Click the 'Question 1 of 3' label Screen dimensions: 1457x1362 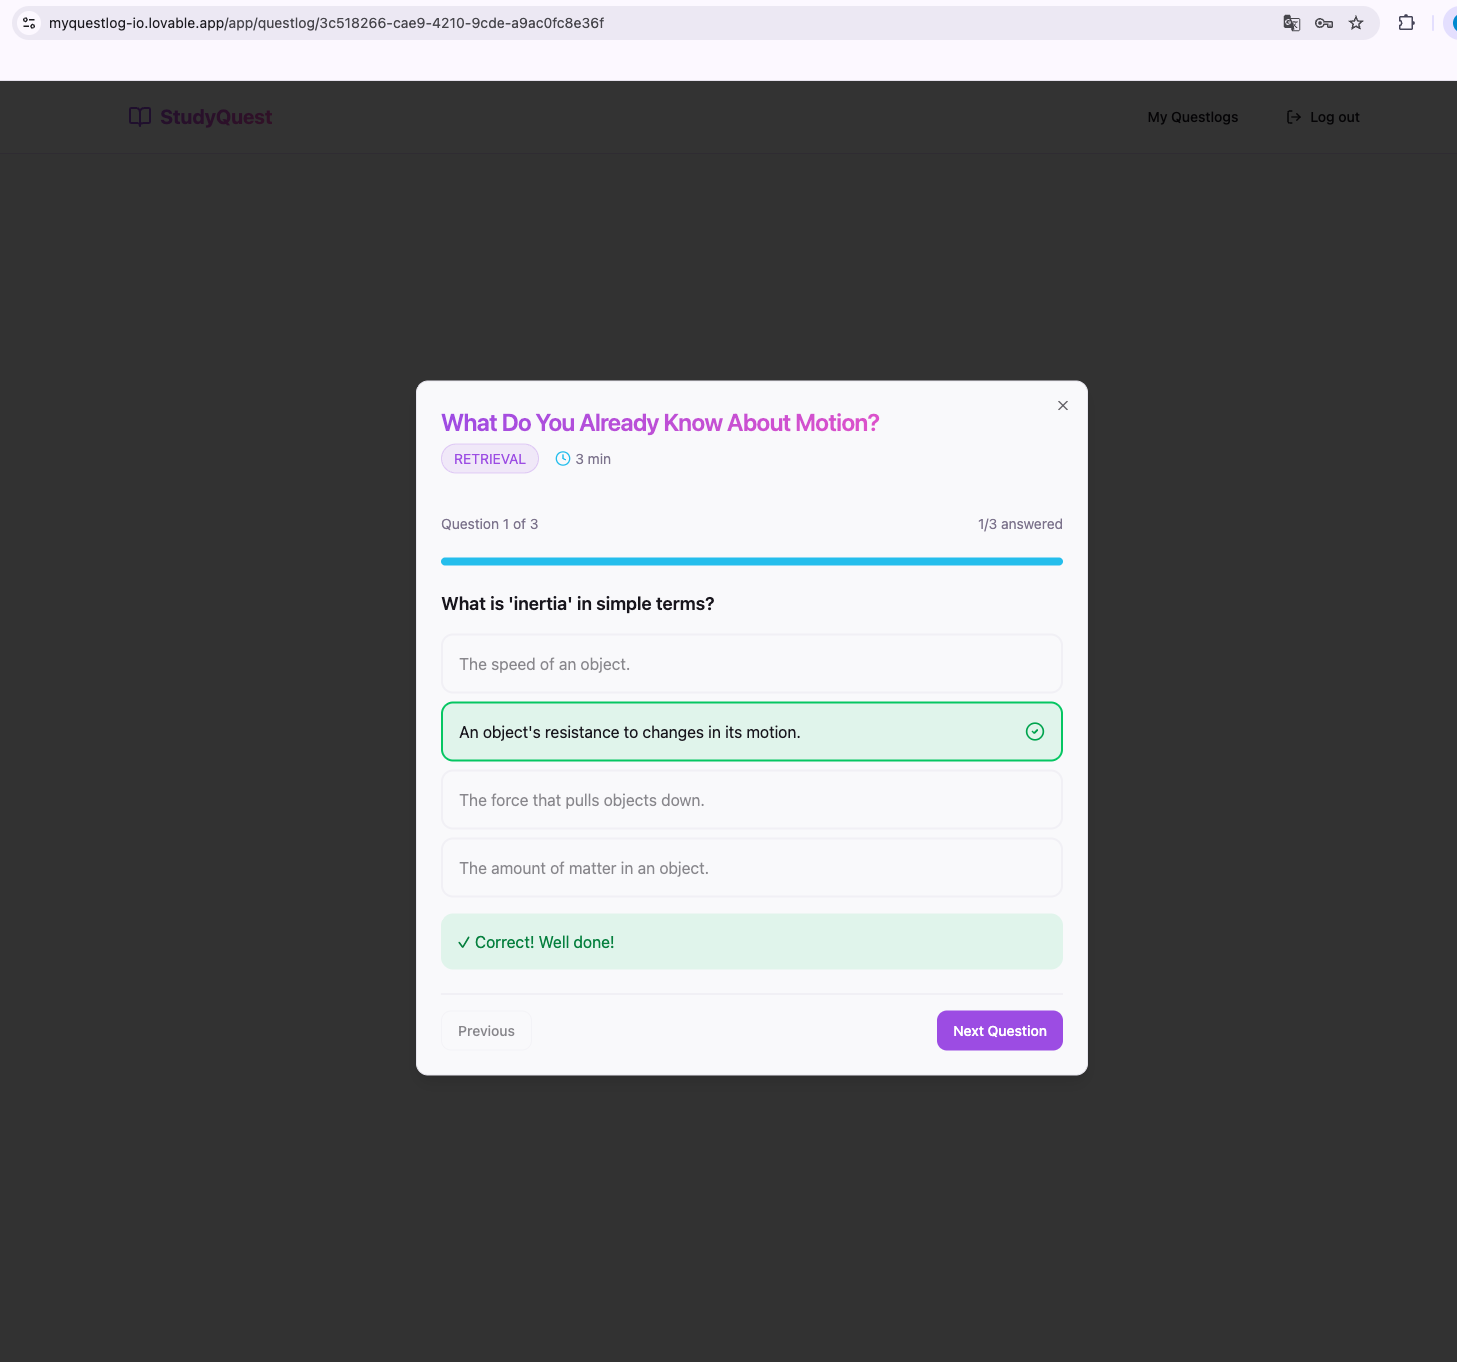tap(490, 524)
